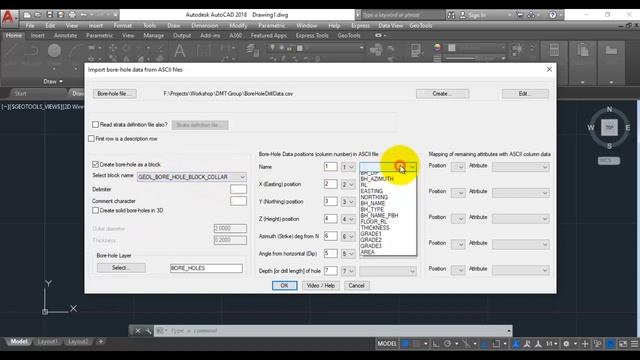Click the Bore-hole file... button

(114, 93)
